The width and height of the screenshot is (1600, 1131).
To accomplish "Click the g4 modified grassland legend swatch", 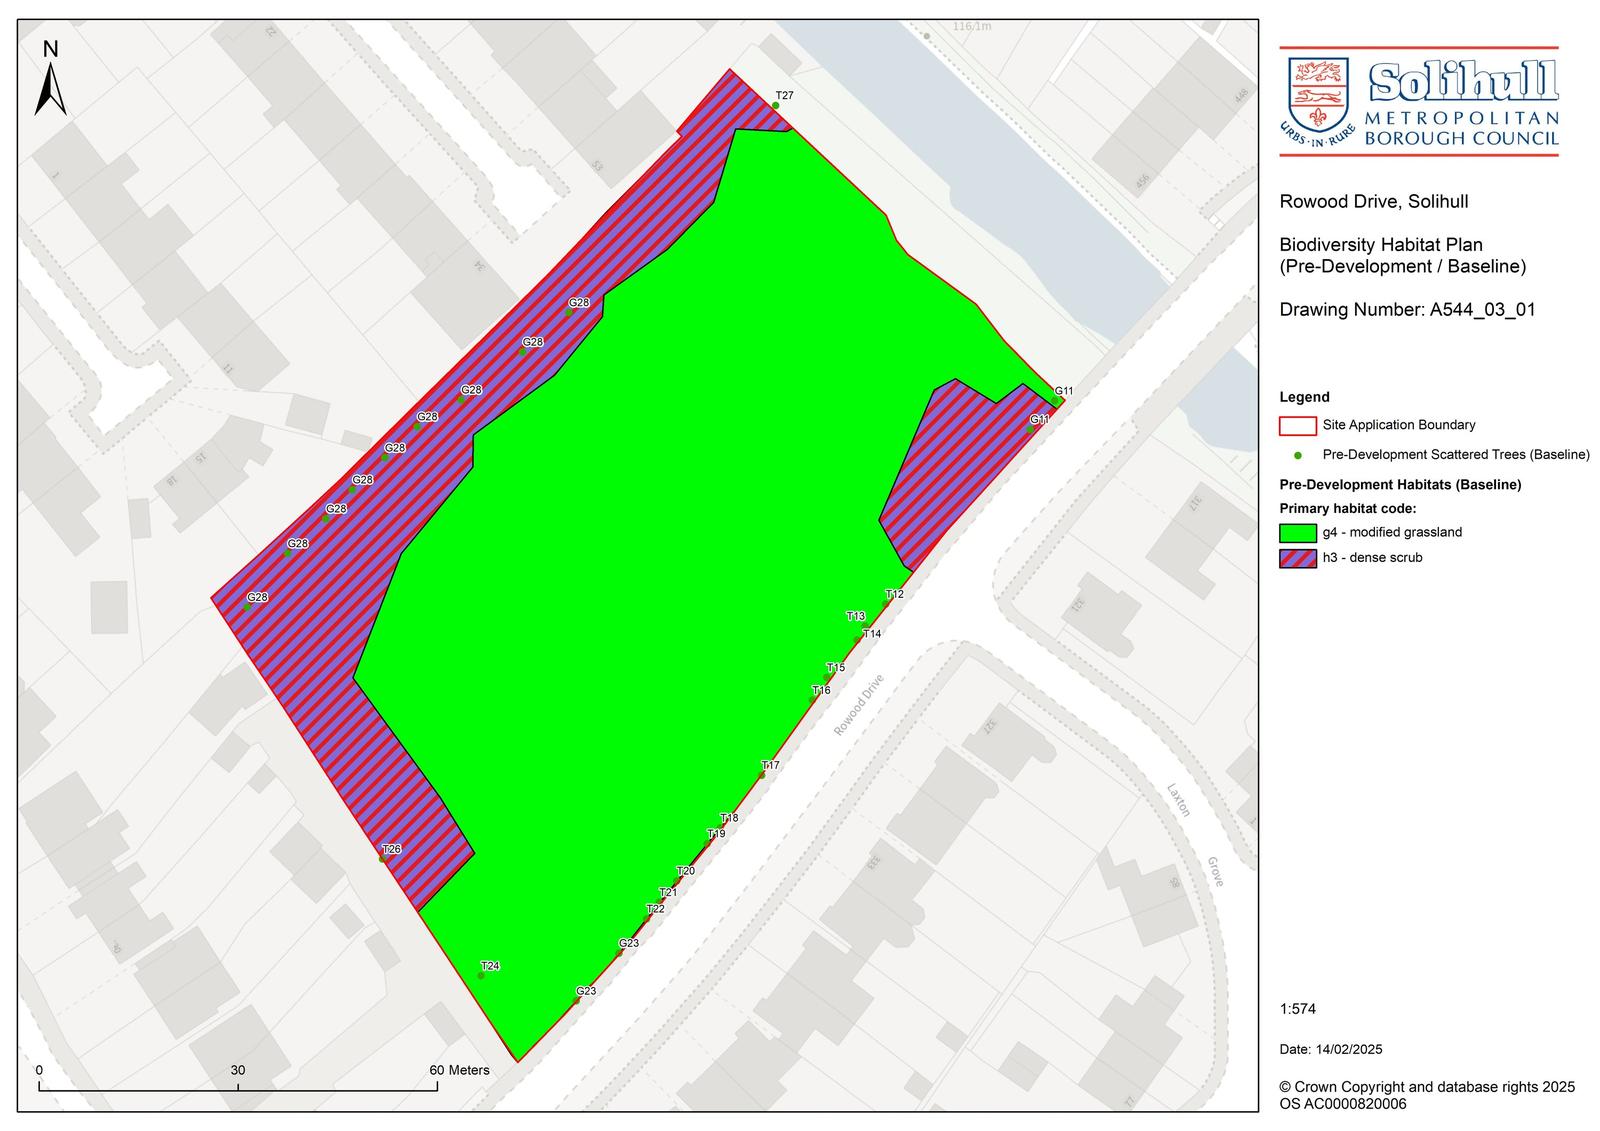I will [x=1298, y=533].
